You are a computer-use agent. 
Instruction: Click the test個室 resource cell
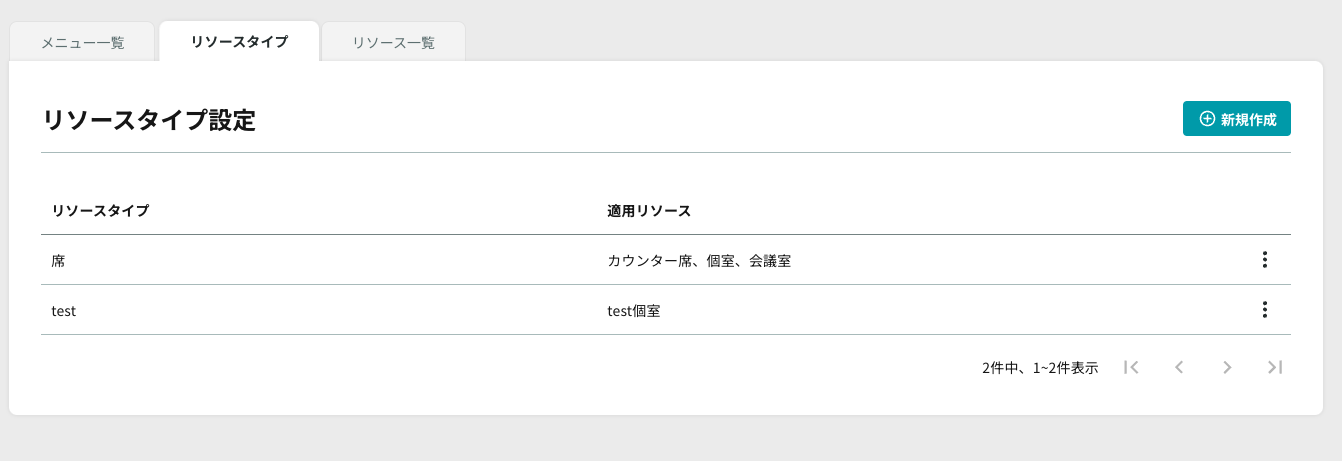[x=634, y=311]
